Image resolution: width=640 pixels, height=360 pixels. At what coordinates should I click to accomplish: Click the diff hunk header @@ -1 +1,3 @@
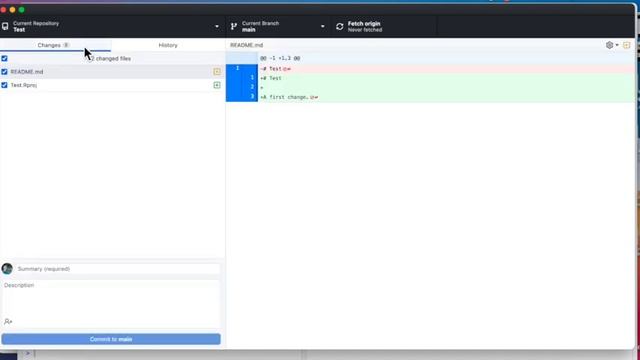coord(280,58)
